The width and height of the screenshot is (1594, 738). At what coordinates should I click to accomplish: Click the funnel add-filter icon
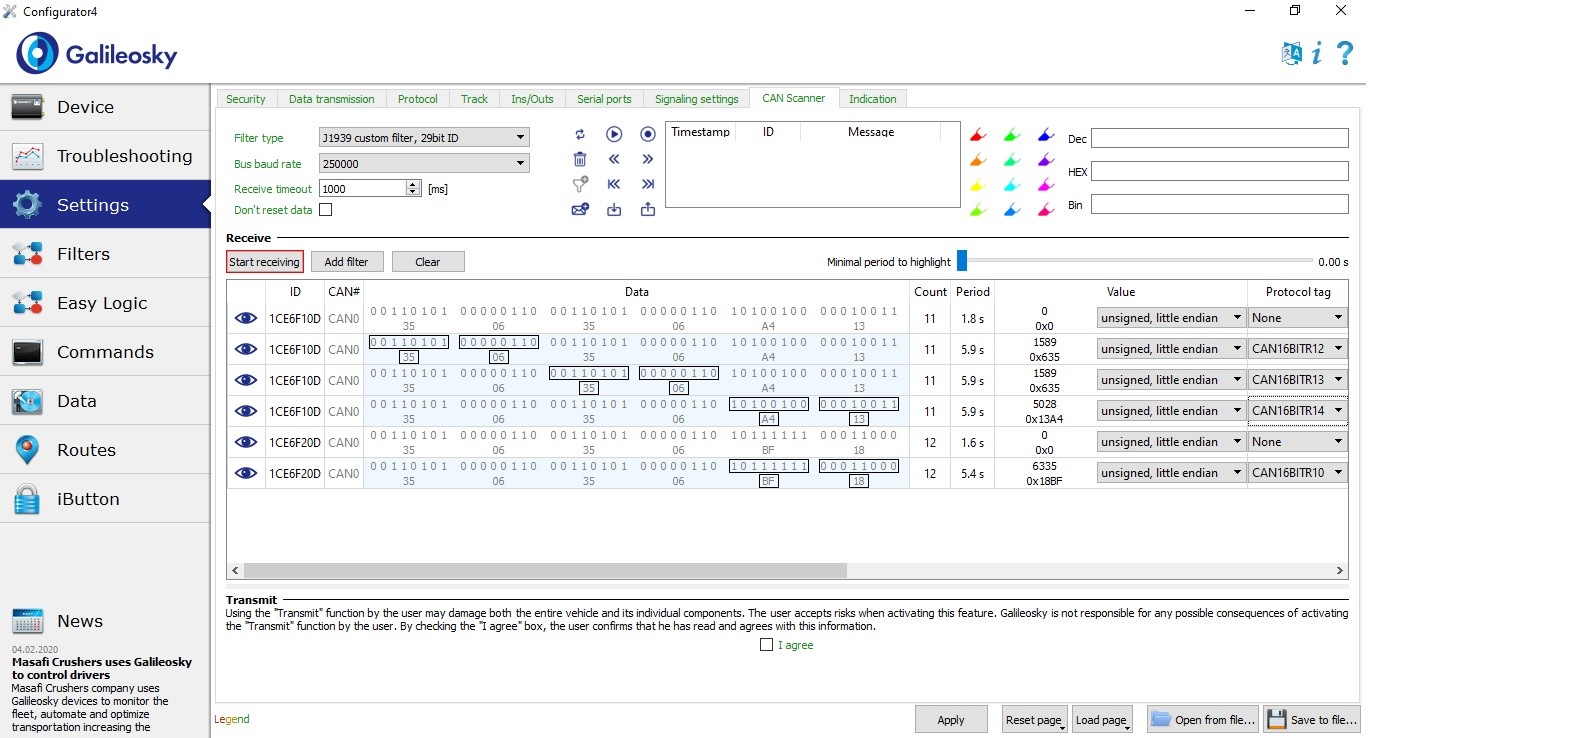tap(580, 184)
